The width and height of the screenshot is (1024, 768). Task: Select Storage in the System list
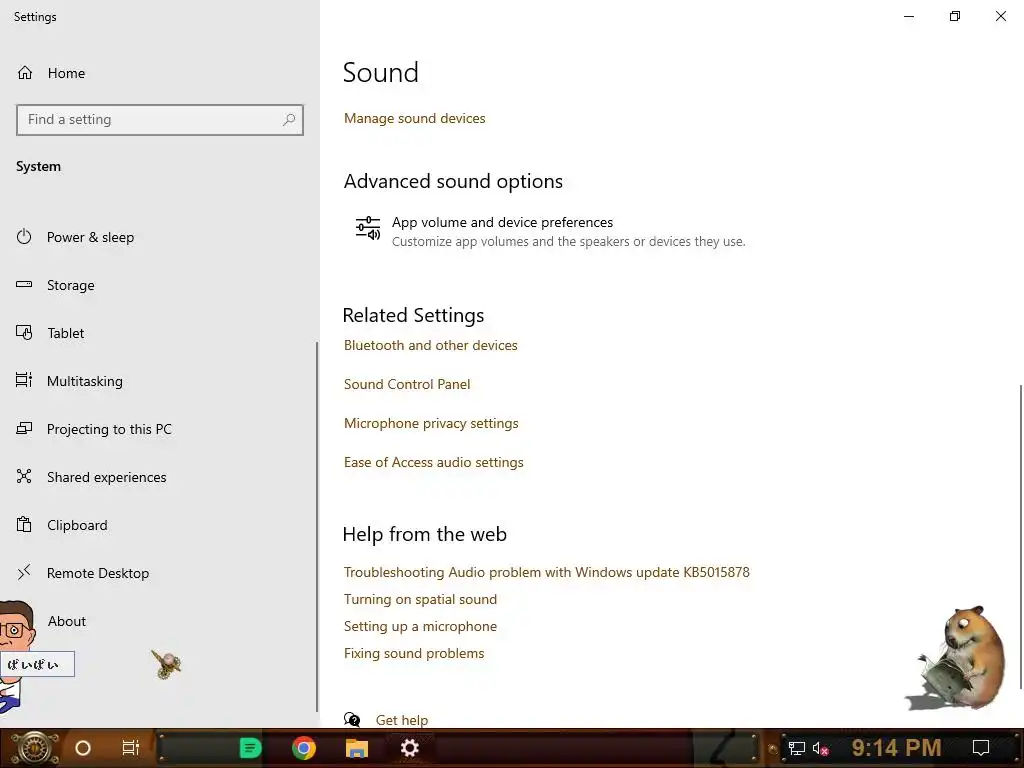[71, 285]
